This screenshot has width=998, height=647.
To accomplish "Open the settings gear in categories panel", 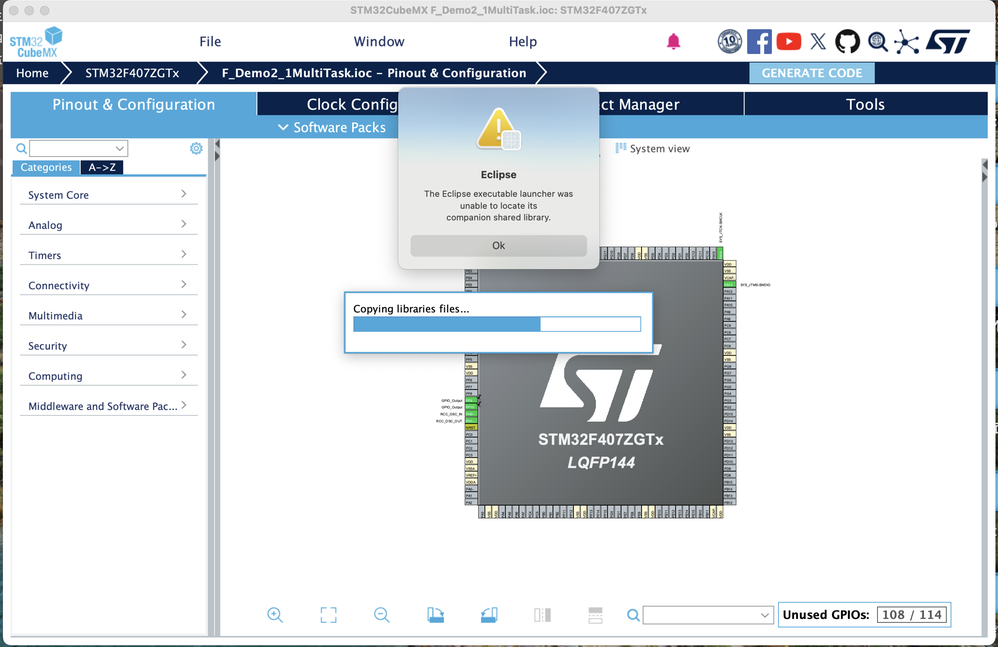I will point(196,148).
